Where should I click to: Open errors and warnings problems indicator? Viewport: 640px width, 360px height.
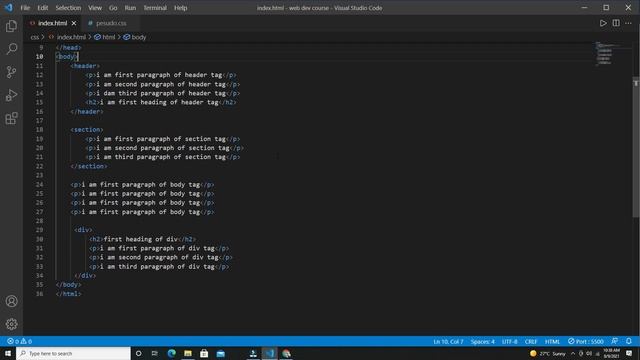(x=19, y=341)
